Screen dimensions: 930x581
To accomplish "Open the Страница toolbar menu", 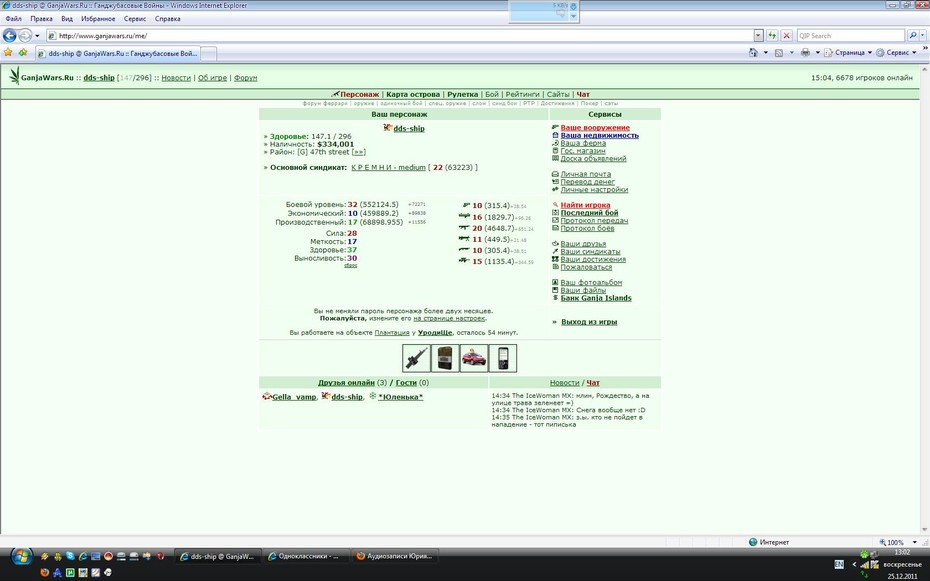I will point(849,53).
